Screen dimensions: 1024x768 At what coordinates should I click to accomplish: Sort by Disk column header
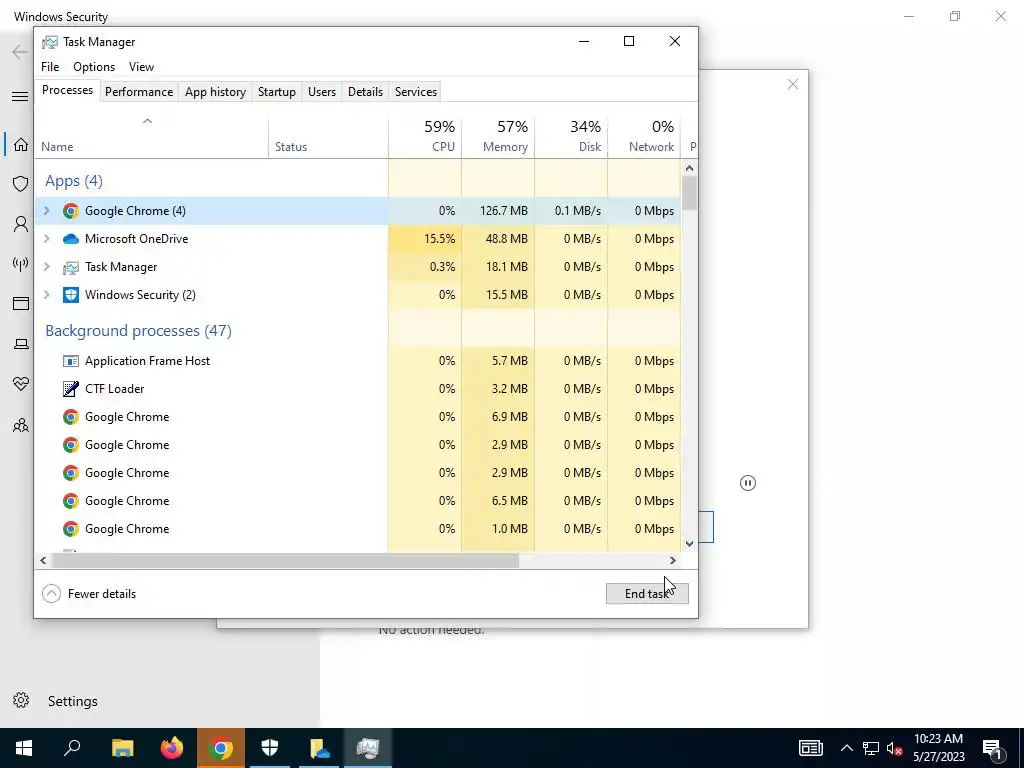pyautogui.click(x=571, y=137)
